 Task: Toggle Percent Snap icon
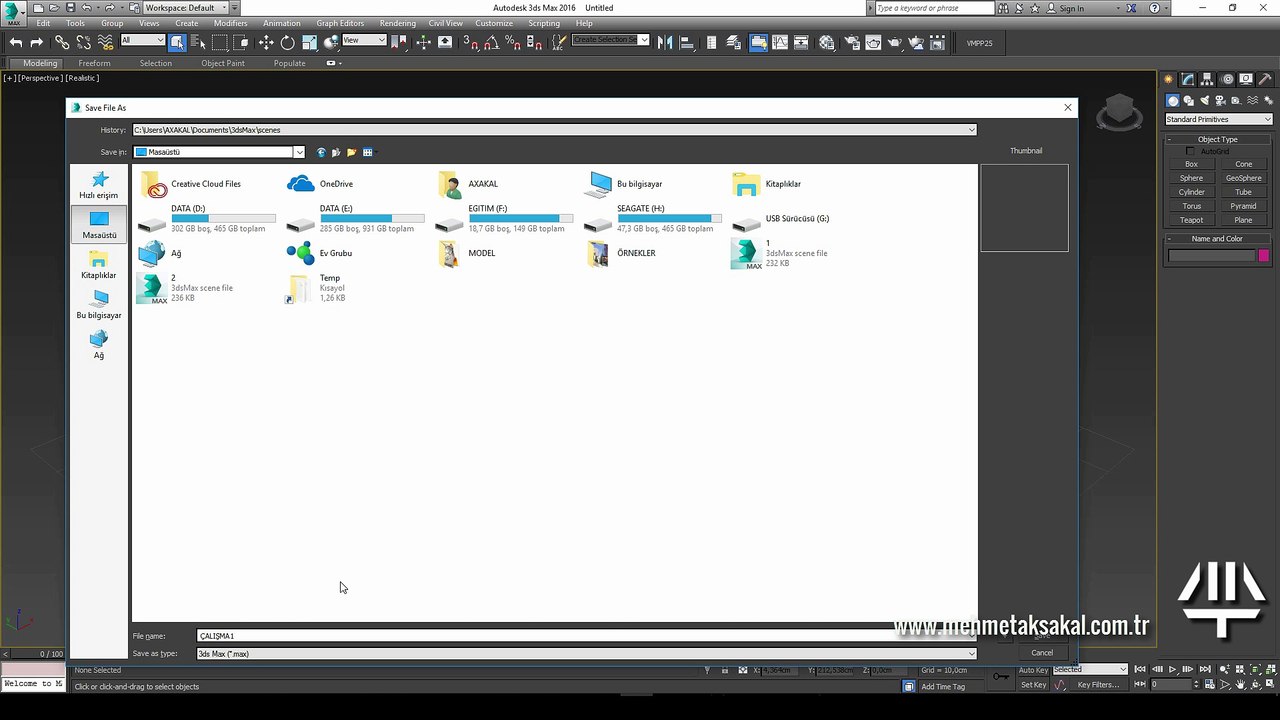[x=513, y=42]
